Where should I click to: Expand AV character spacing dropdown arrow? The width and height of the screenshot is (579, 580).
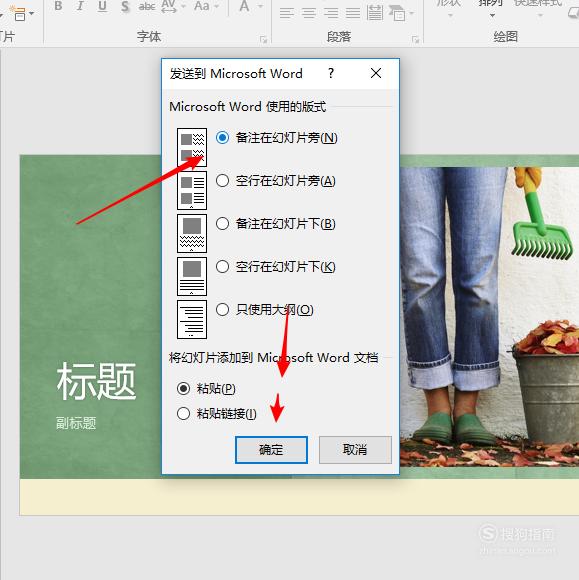183,6
